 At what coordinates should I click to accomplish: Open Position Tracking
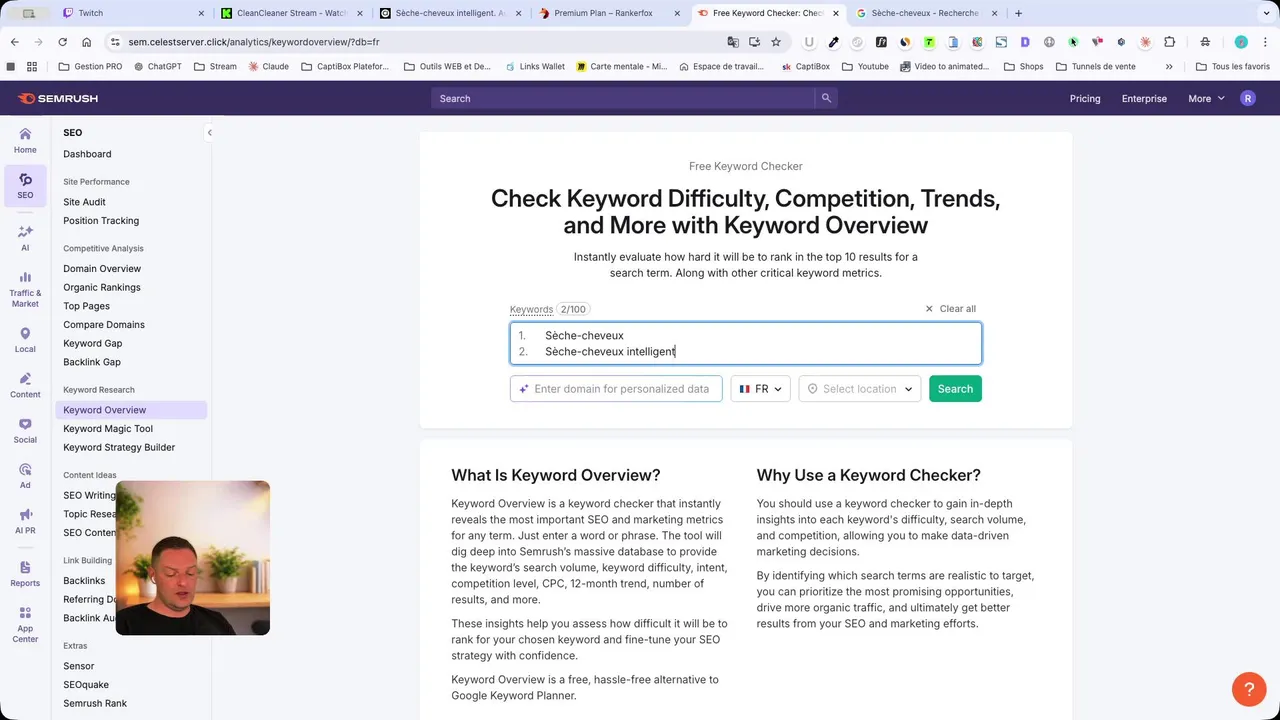click(x=101, y=221)
